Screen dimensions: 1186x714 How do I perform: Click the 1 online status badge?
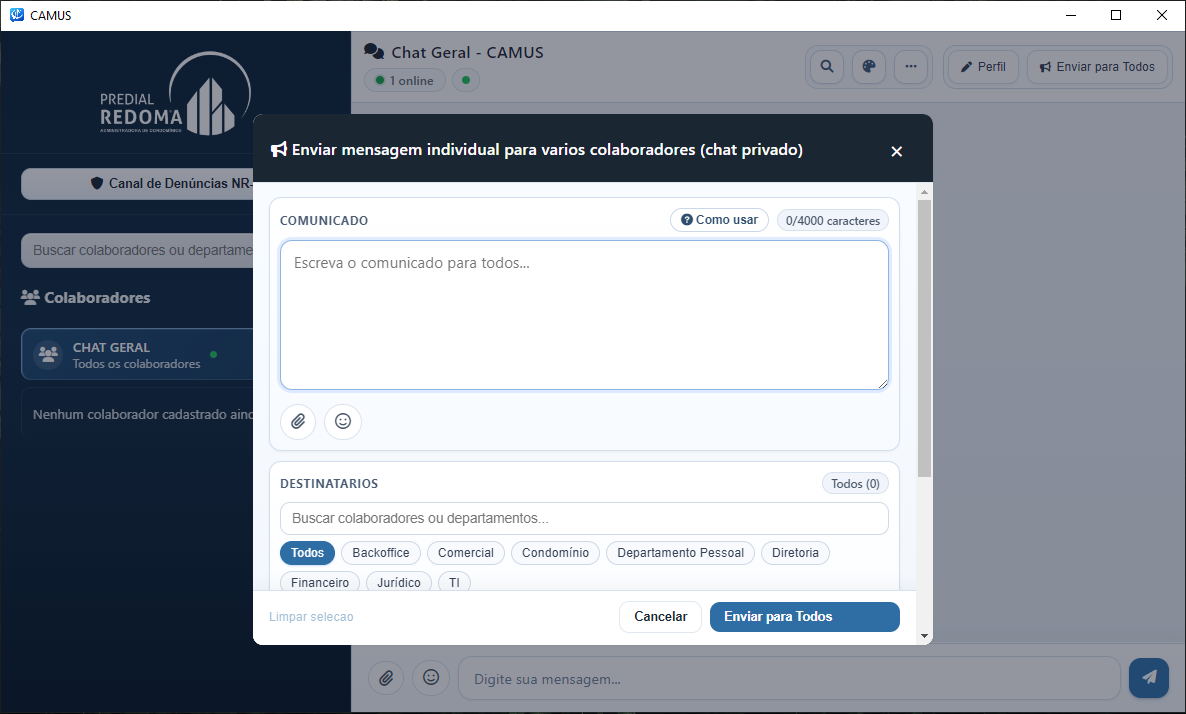pos(405,80)
